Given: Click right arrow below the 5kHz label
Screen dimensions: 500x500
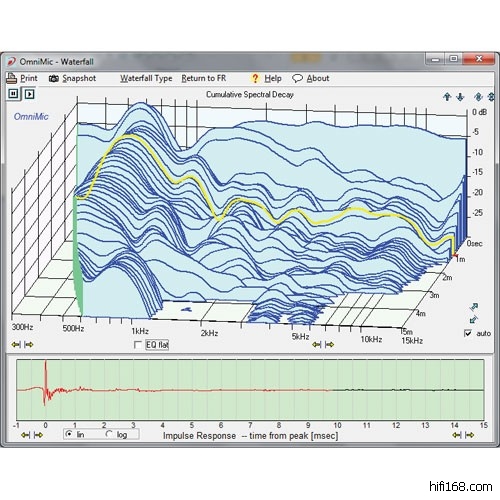Looking at the screenshot, I should coord(329,344).
